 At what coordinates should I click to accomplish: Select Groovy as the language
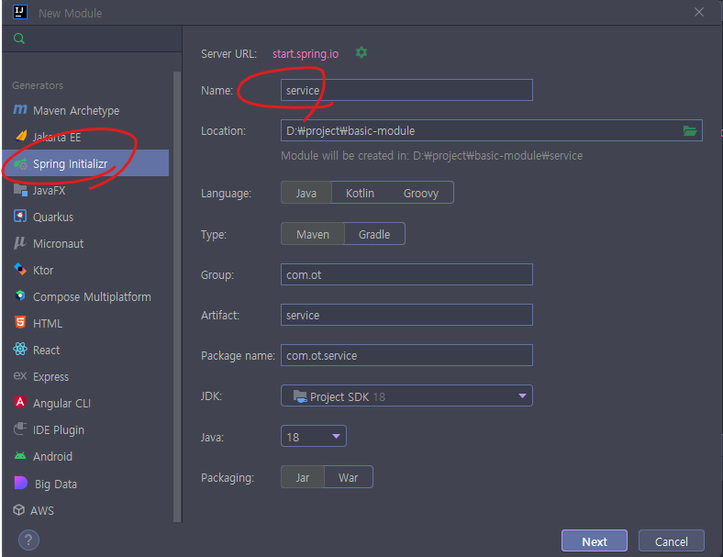tap(421, 193)
